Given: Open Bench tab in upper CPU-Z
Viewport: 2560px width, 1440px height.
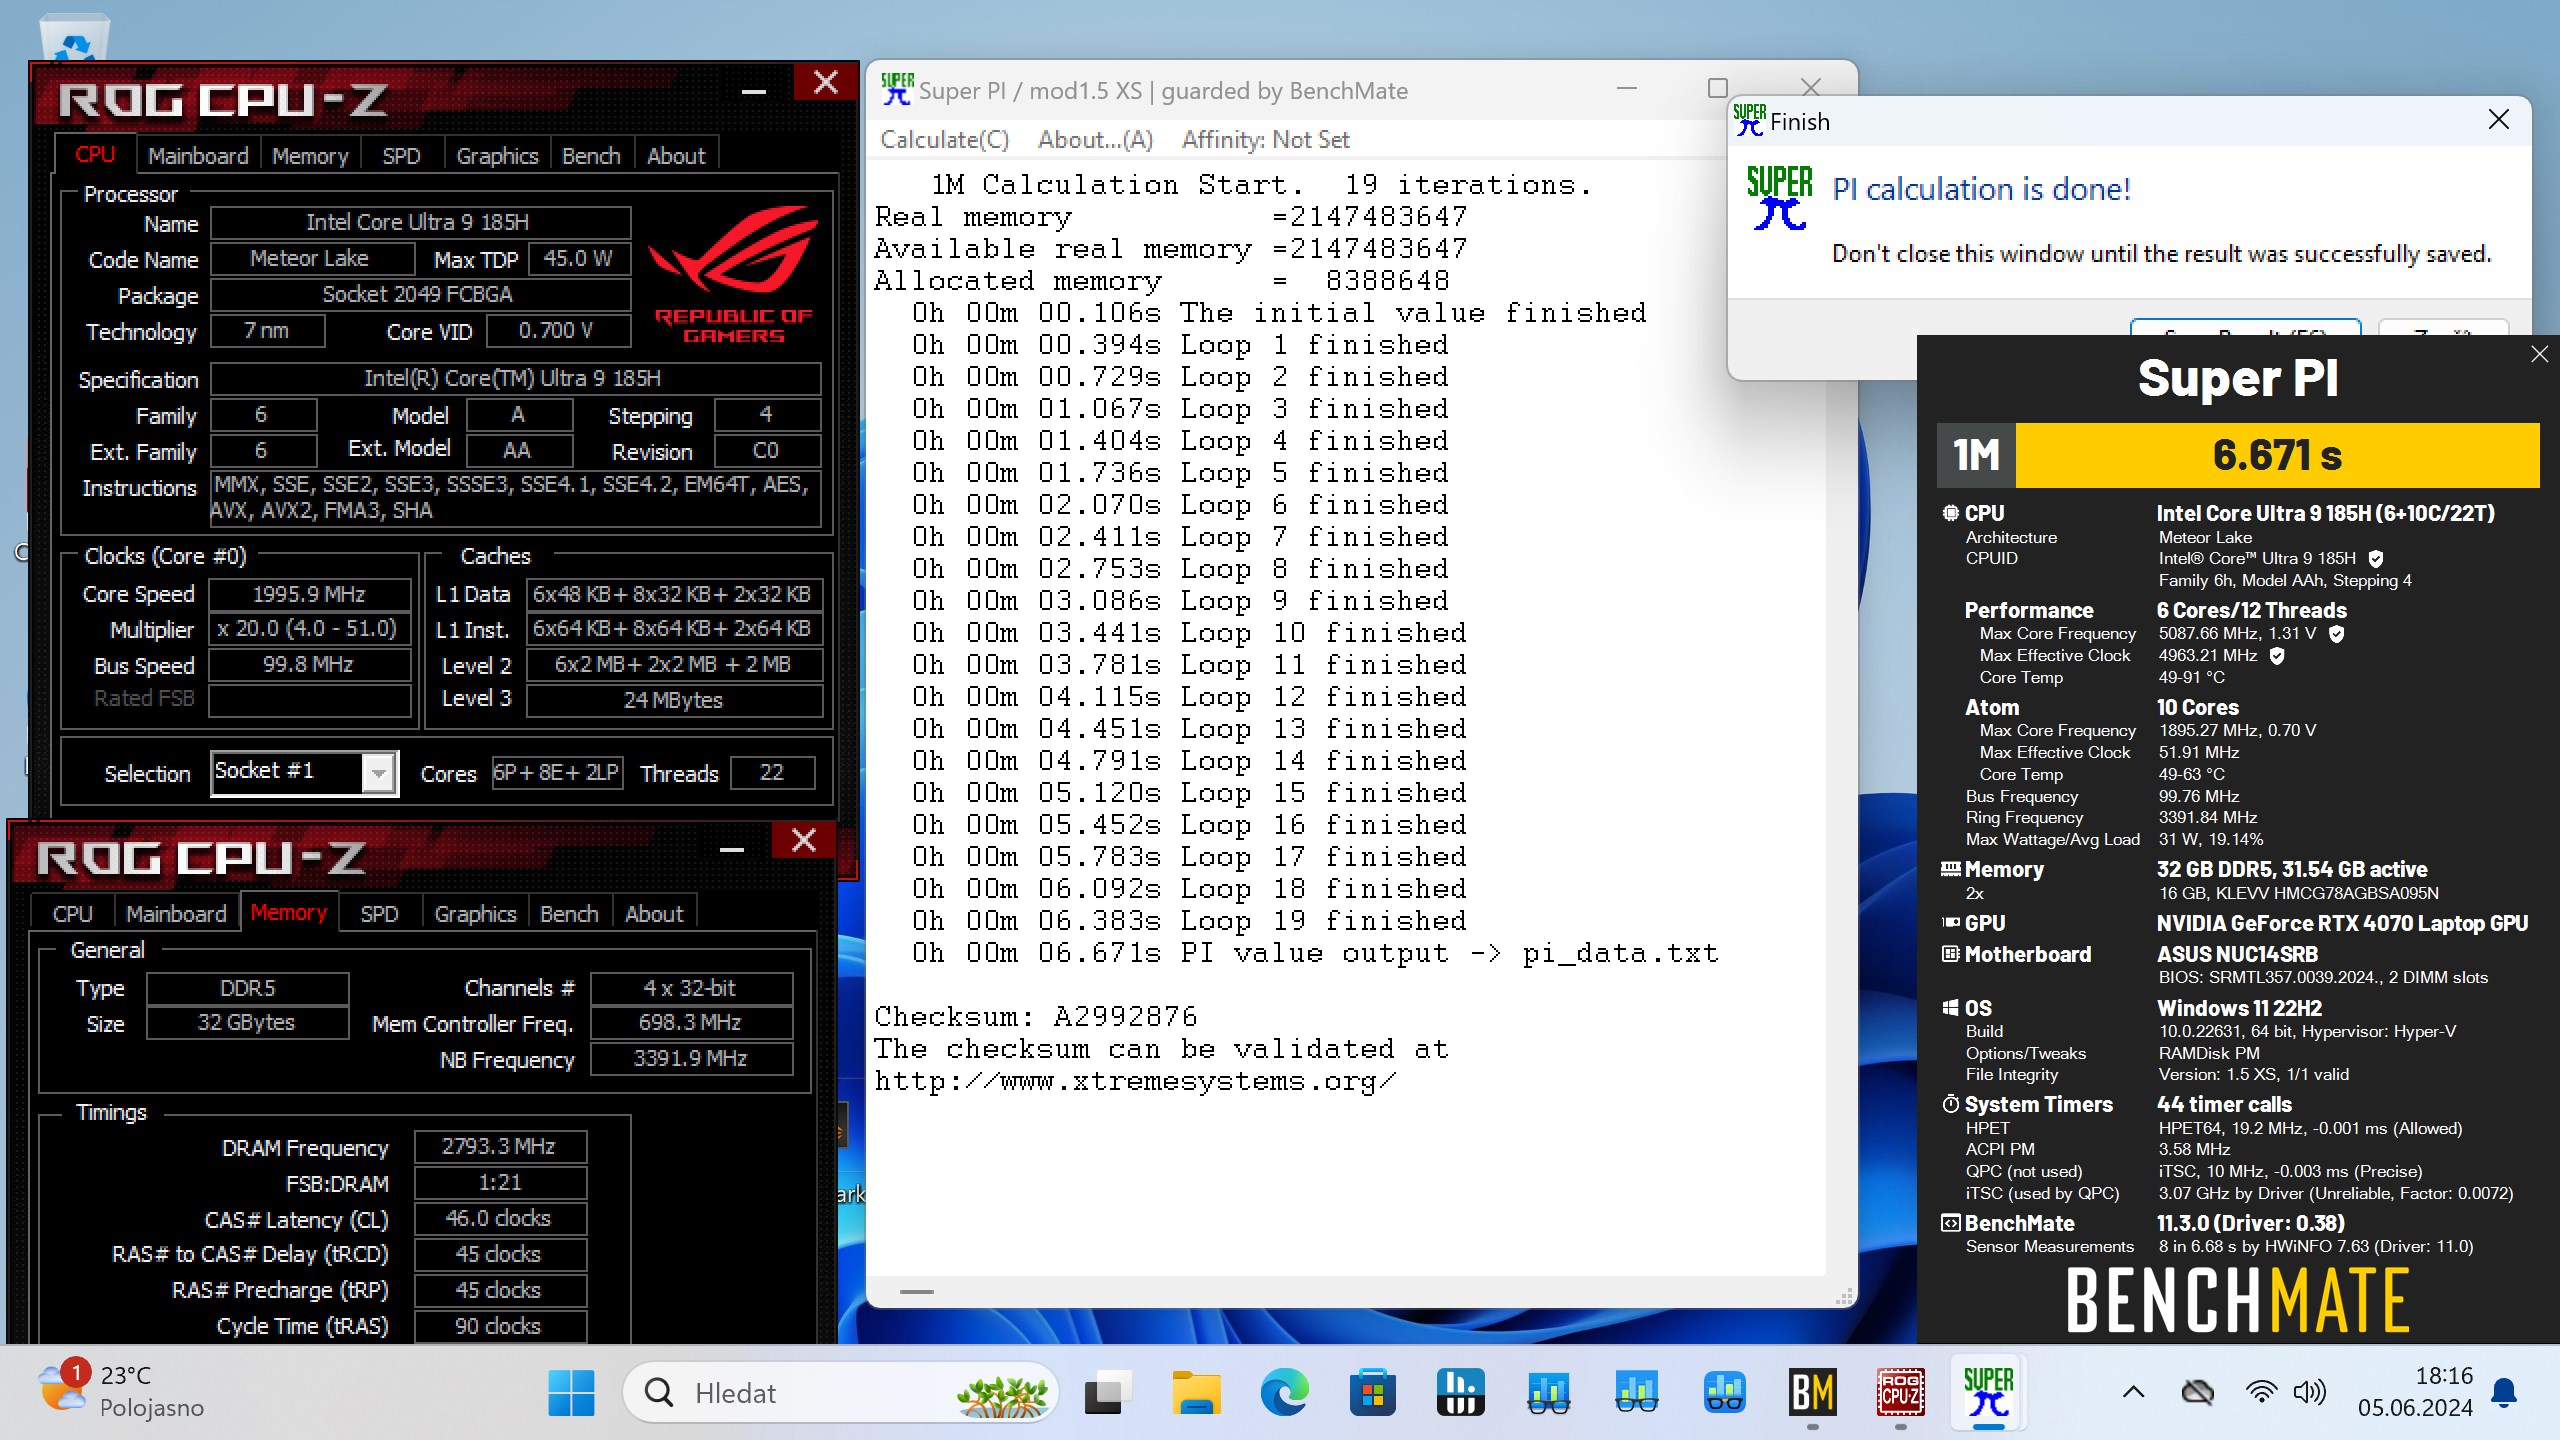Looking at the screenshot, I should click(x=591, y=156).
